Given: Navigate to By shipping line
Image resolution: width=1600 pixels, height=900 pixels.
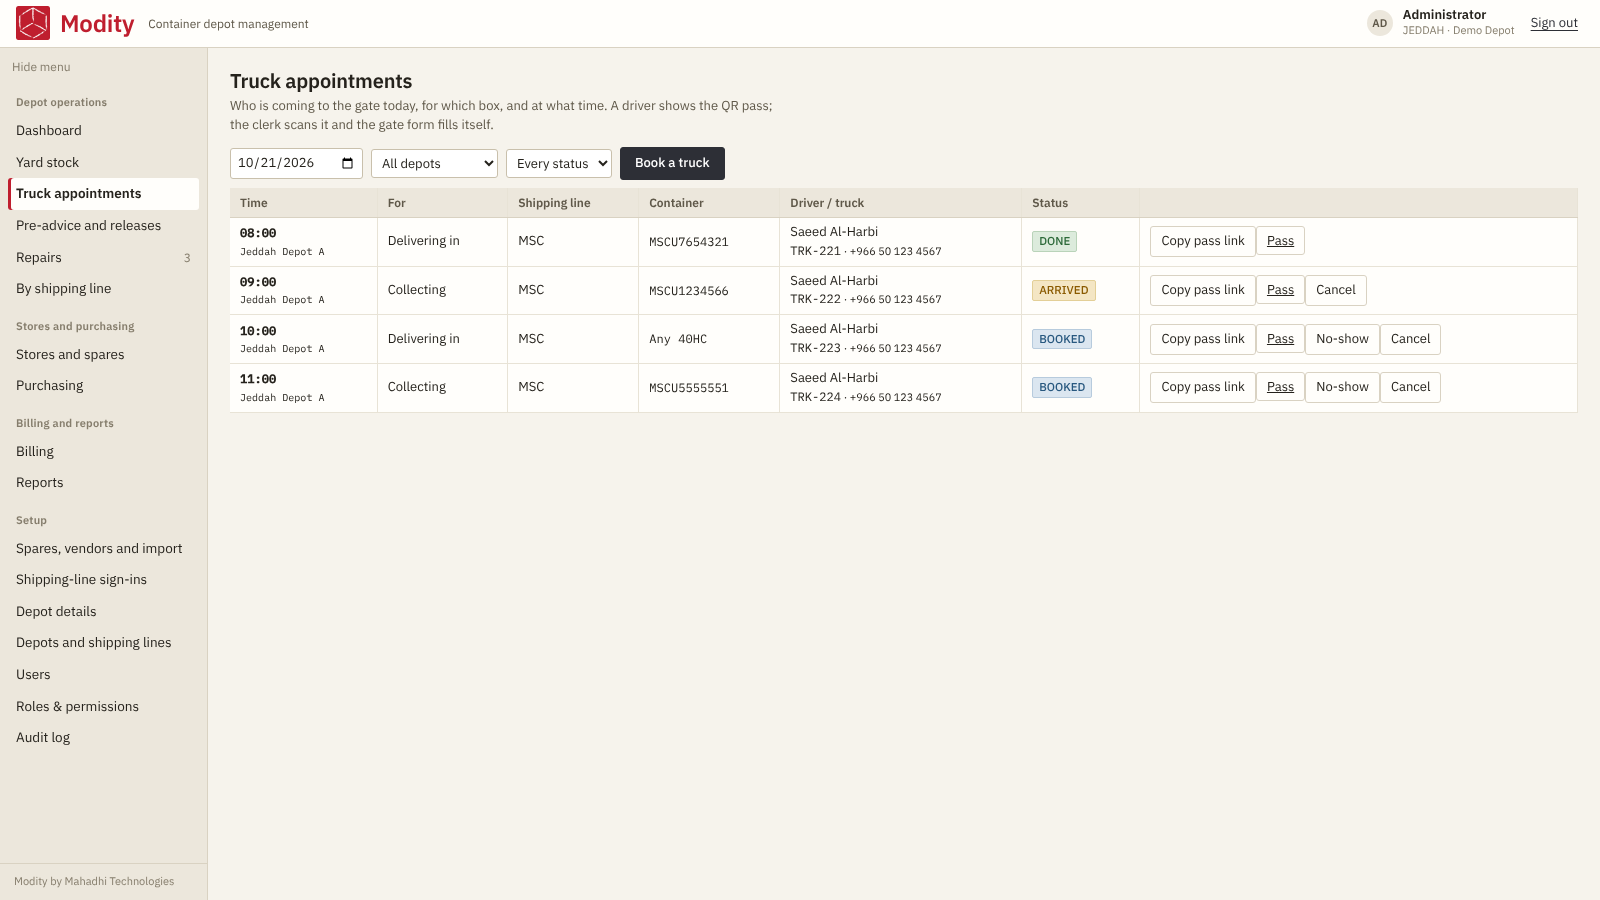Looking at the screenshot, I should pyautogui.click(x=104, y=289).
